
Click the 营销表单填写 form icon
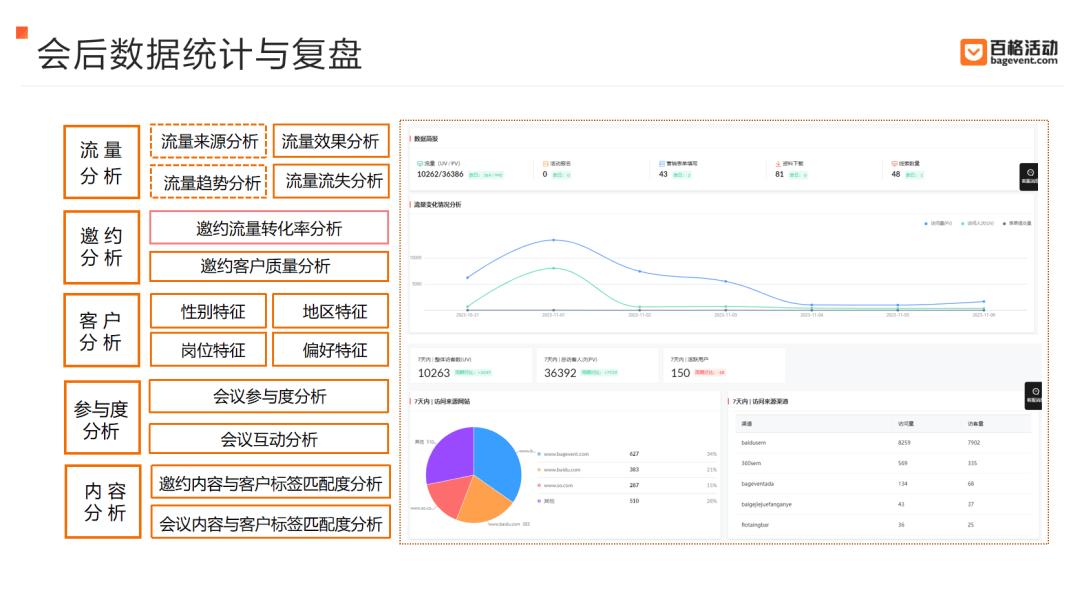pyautogui.click(x=662, y=164)
